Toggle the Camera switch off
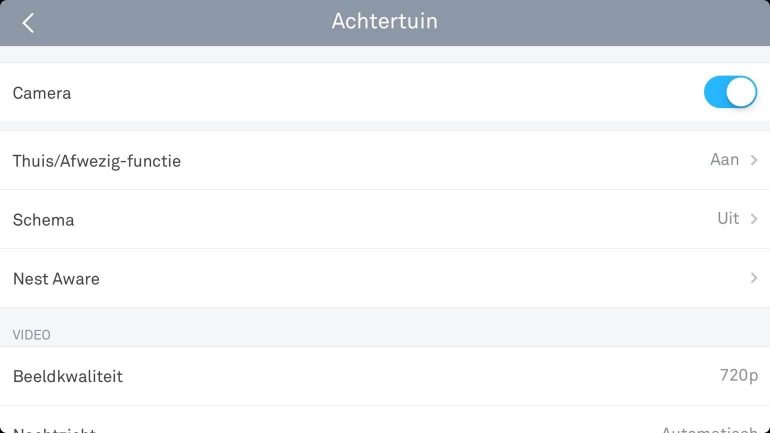Screen dimensions: 770x433 click(730, 92)
